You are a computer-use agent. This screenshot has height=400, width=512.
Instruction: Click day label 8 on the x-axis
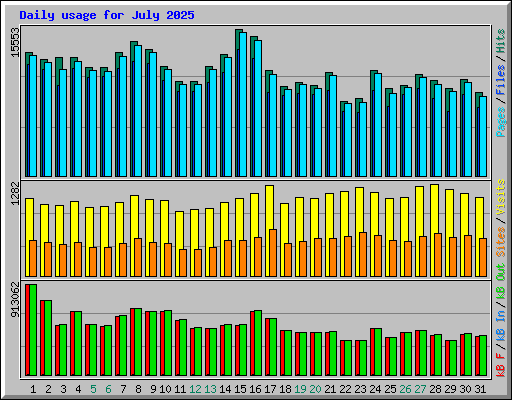(x=138, y=389)
